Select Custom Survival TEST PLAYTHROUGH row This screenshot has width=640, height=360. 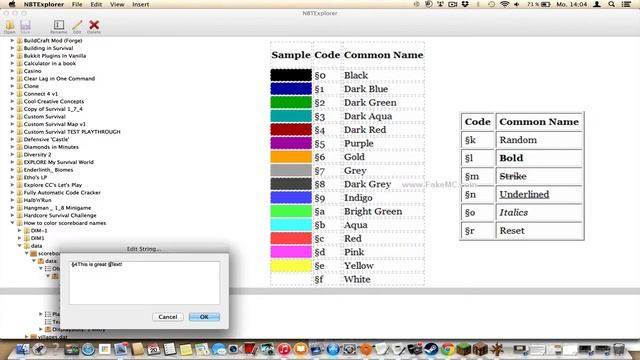click(x=72, y=132)
